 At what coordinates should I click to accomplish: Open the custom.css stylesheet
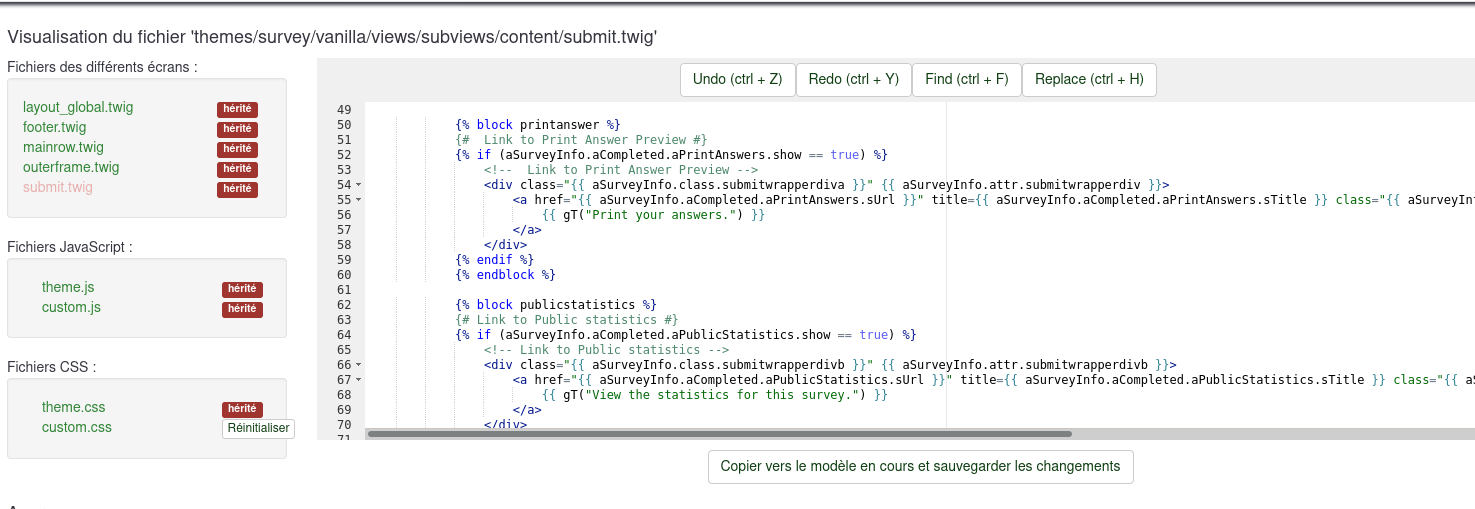coord(77,427)
